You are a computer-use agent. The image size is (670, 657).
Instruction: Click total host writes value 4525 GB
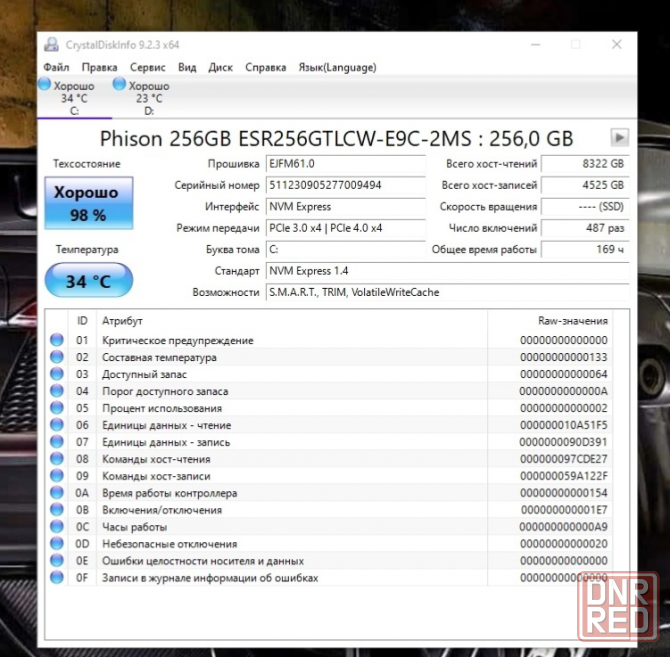click(x=585, y=185)
